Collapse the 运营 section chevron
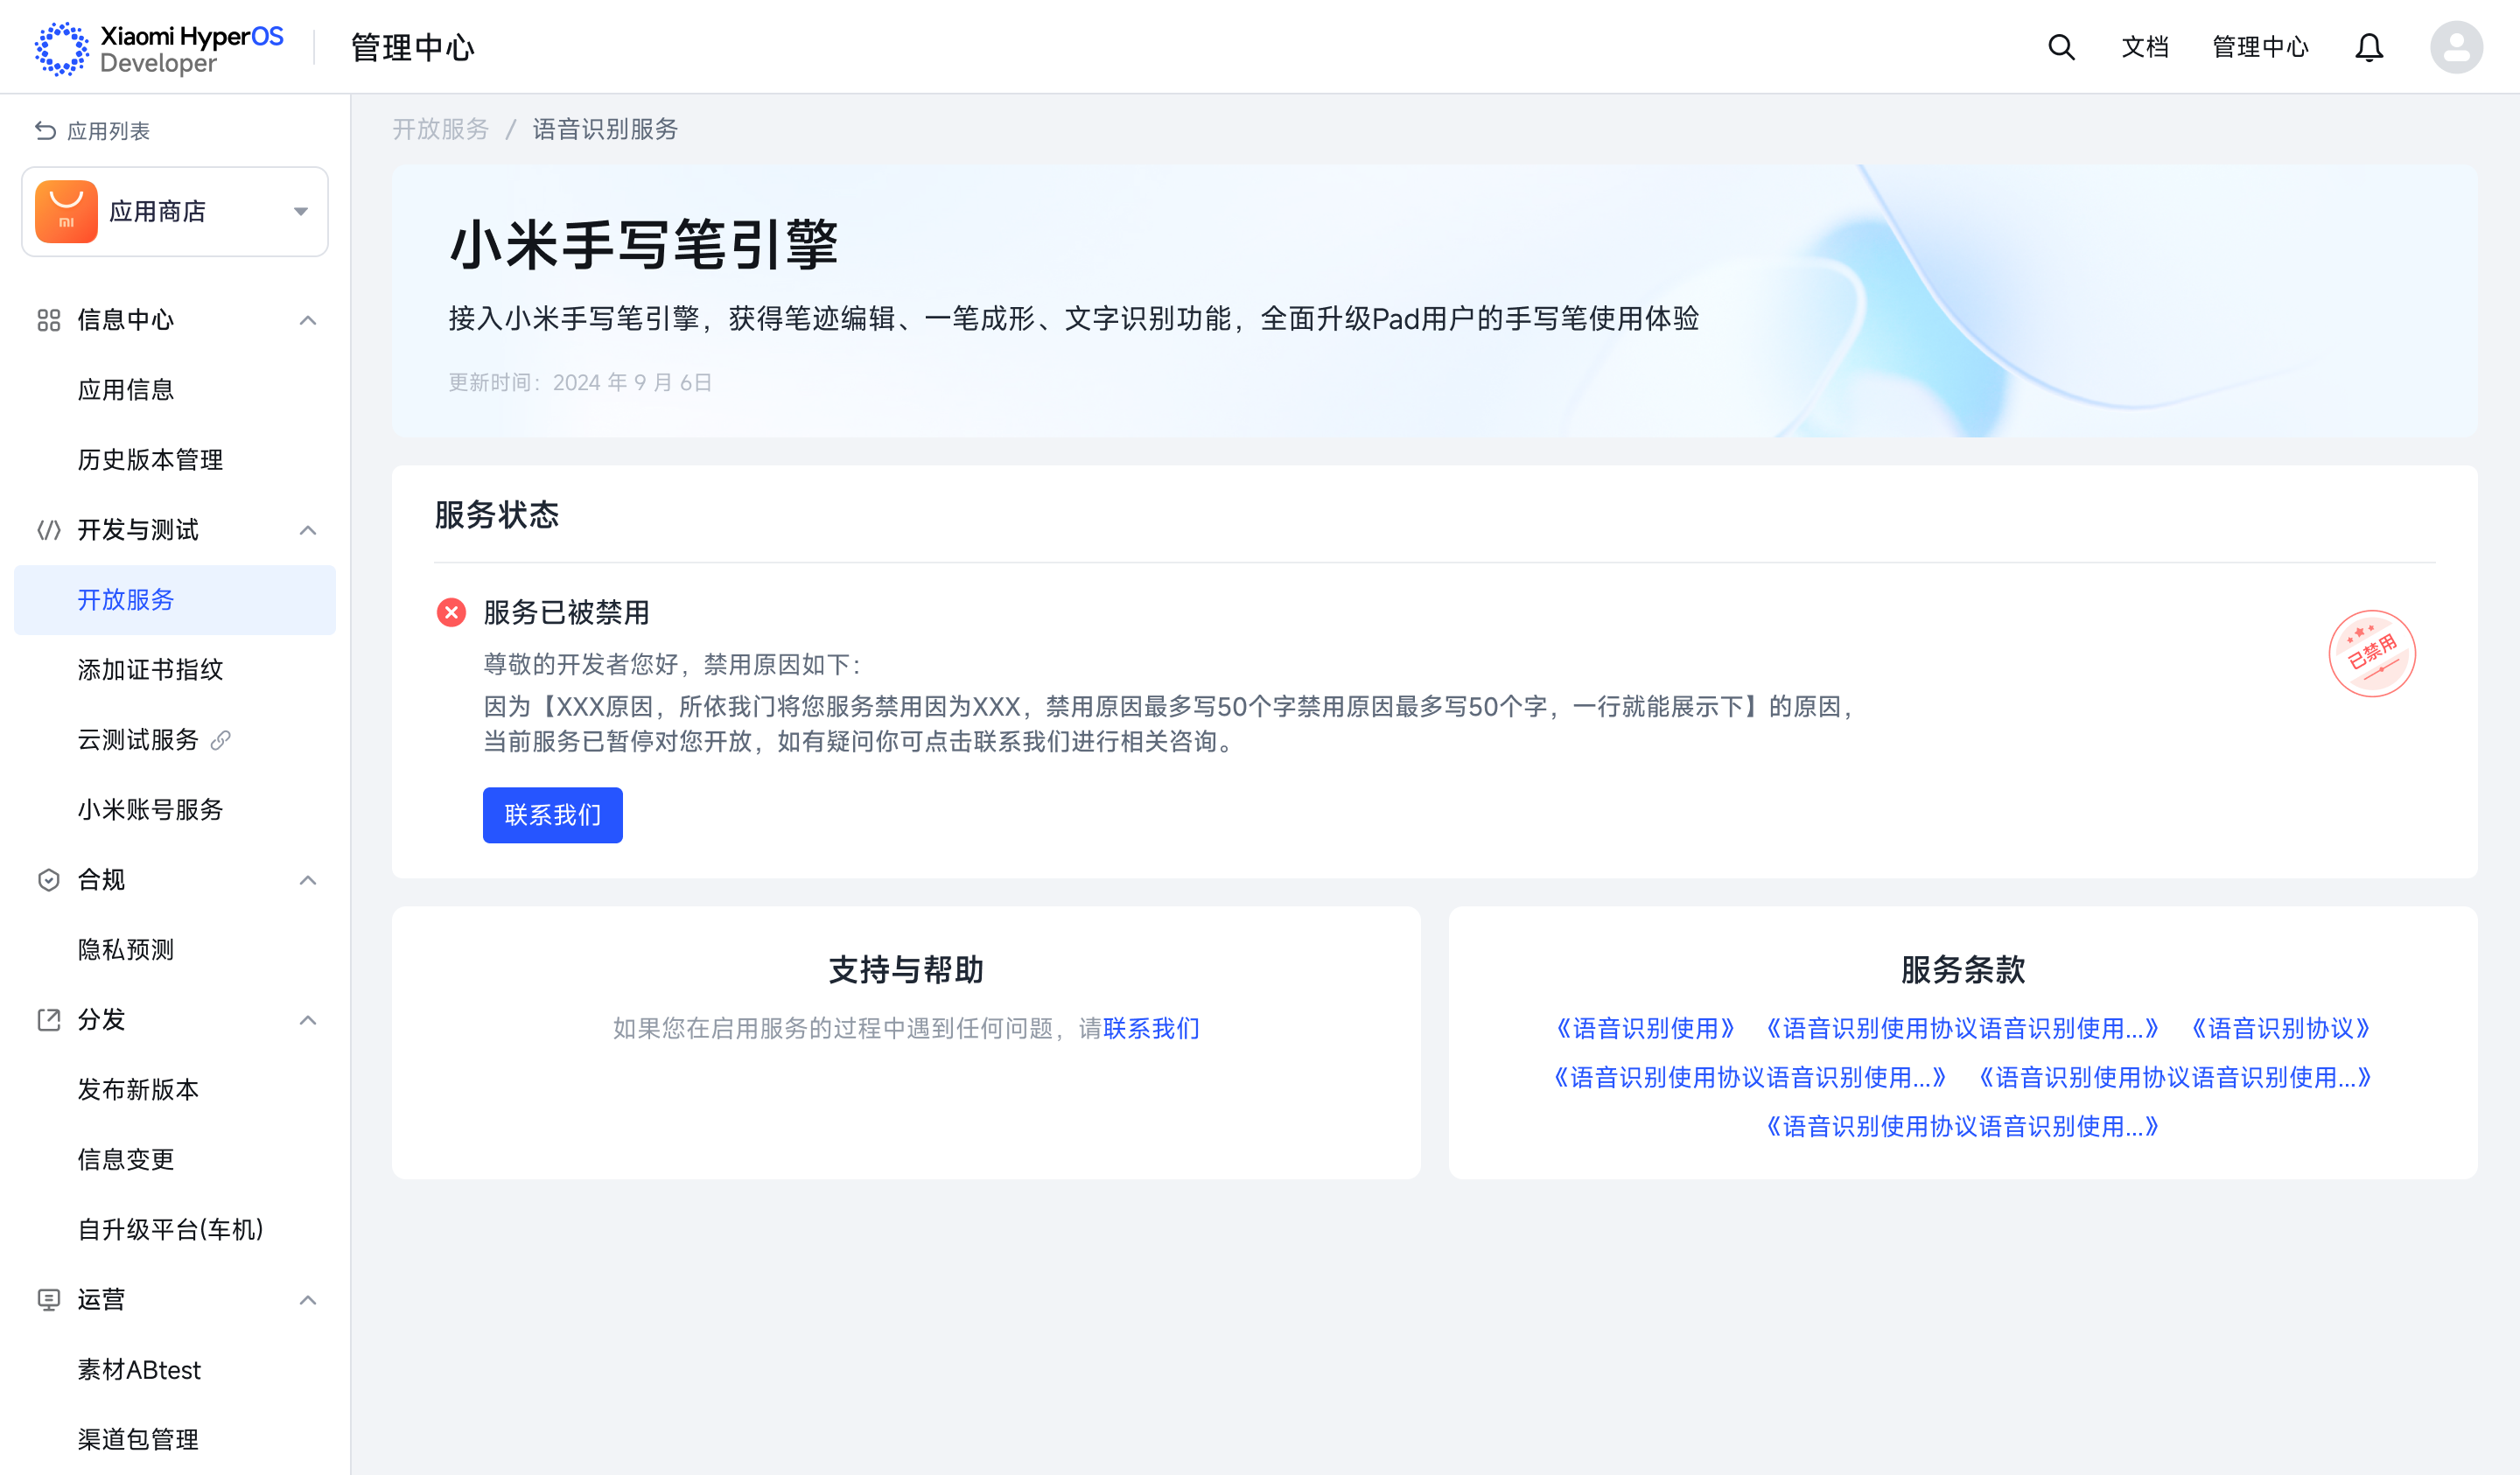 308,1300
